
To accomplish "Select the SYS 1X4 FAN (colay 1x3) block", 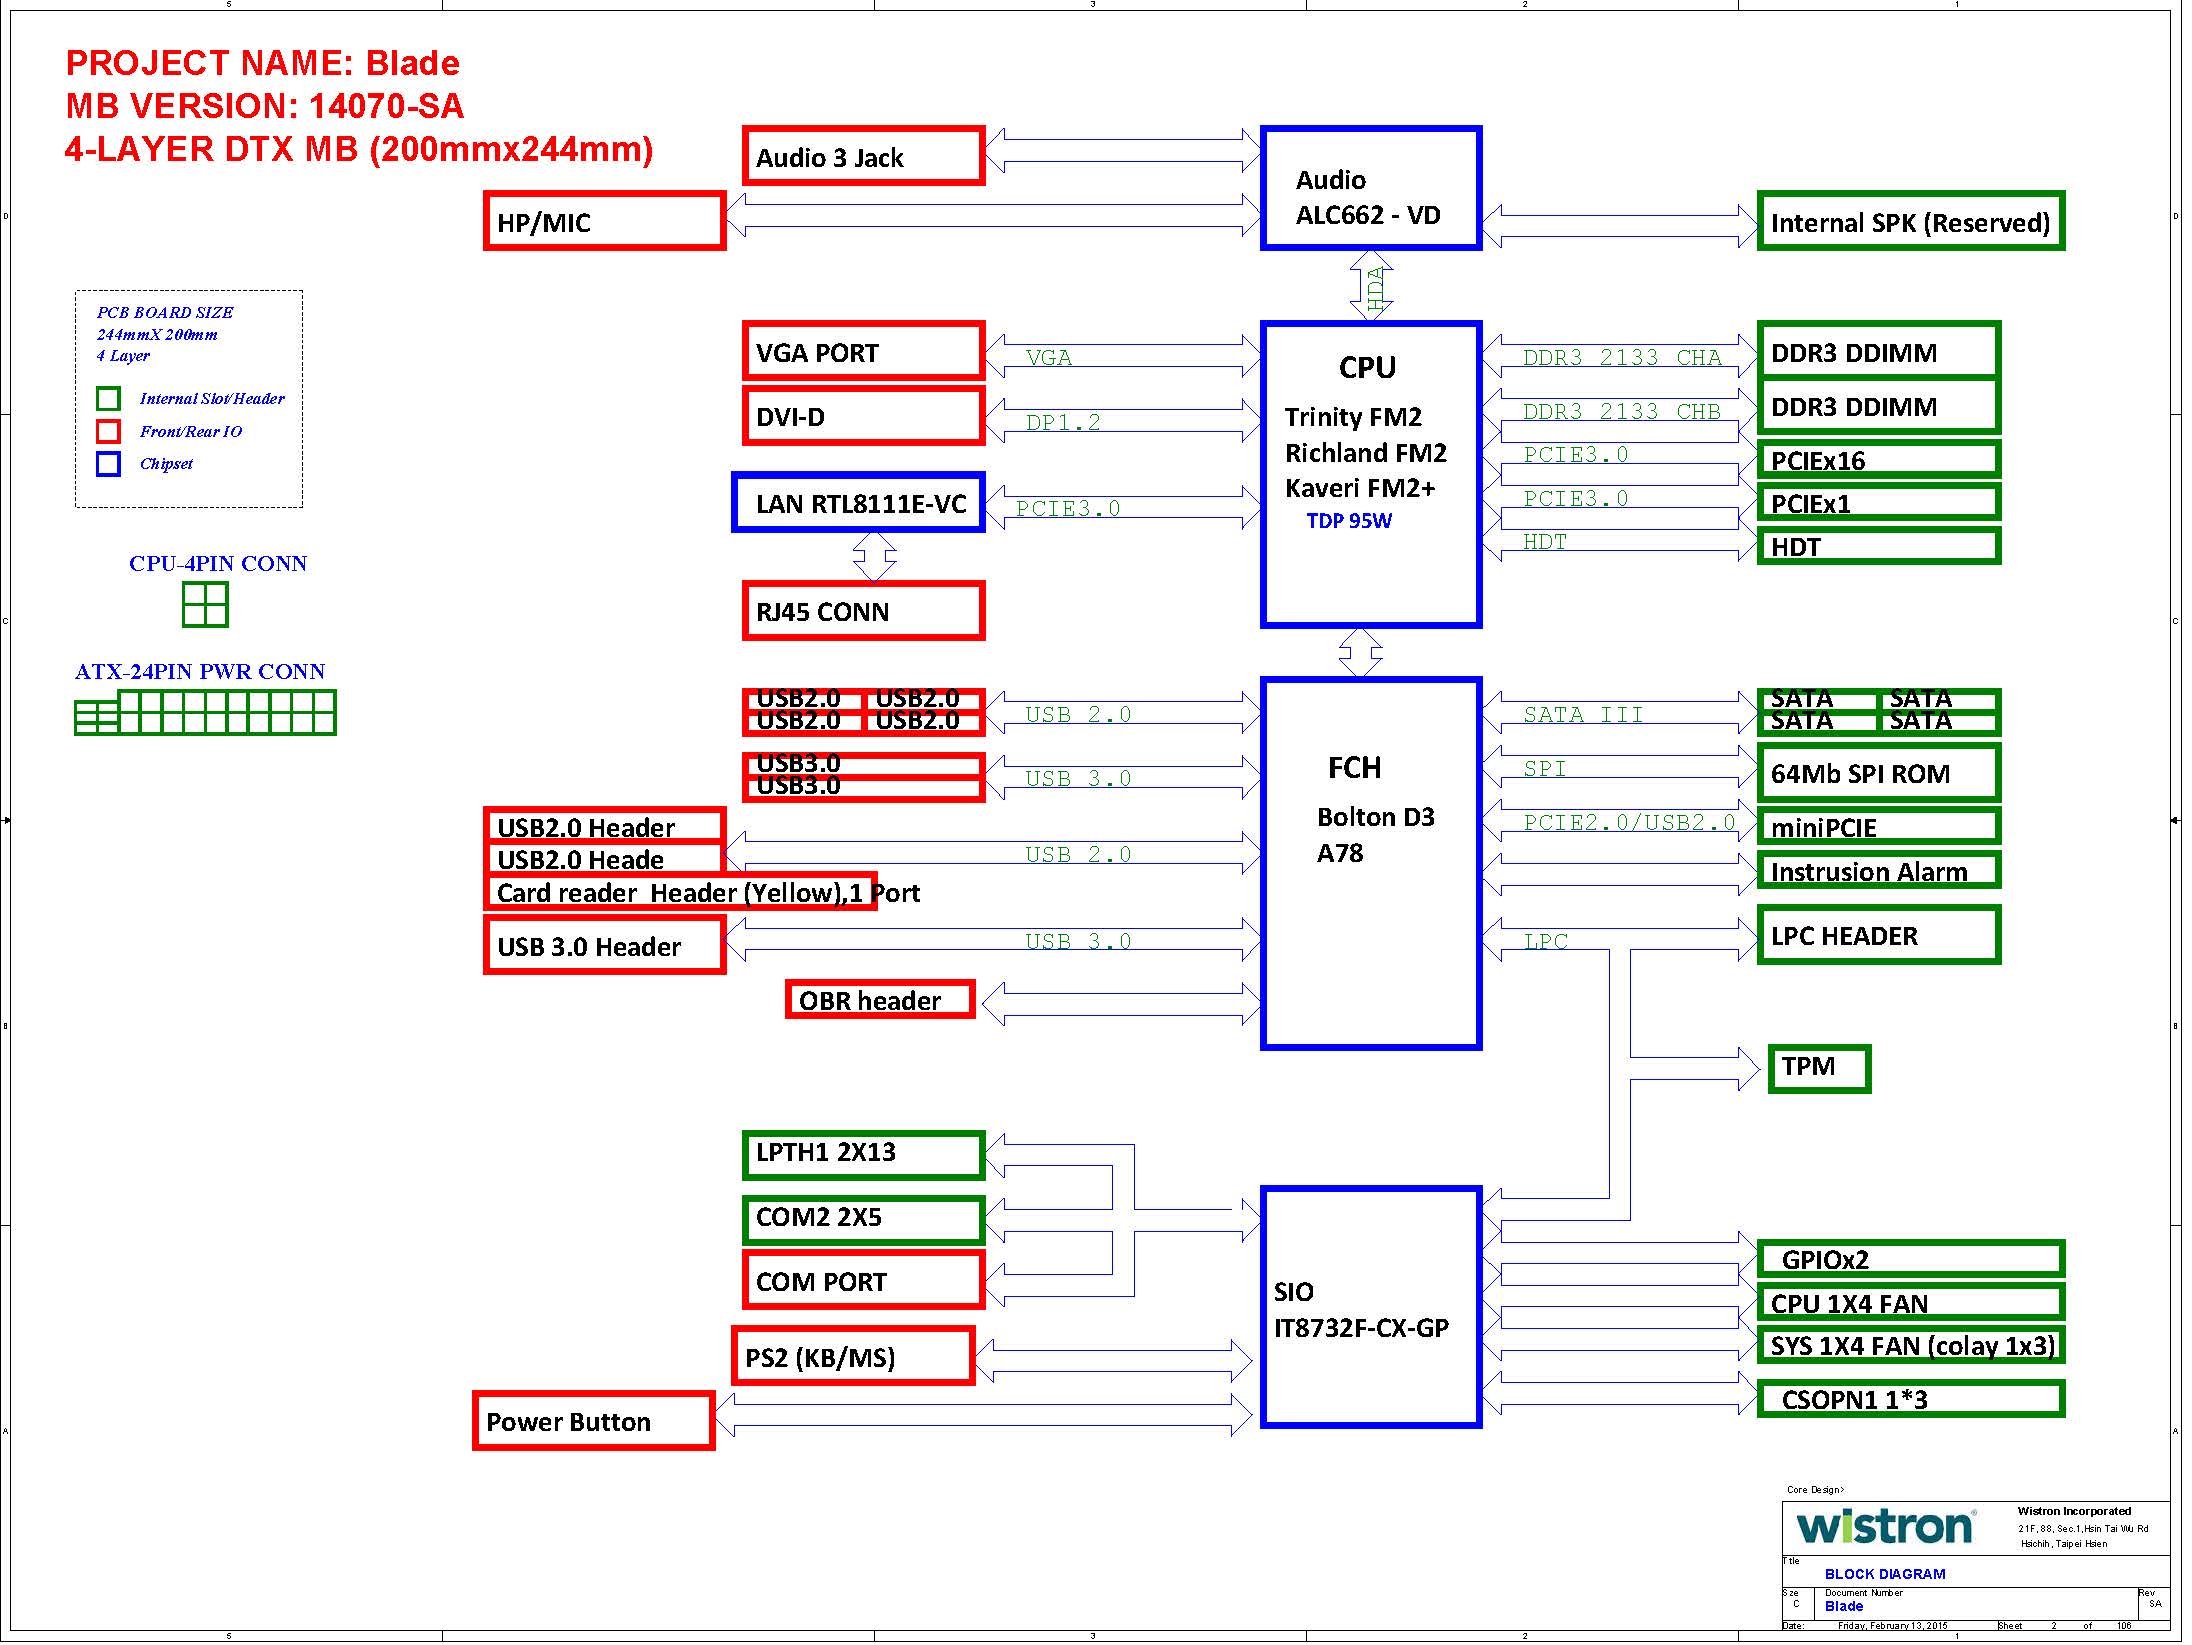I will (1910, 1345).
